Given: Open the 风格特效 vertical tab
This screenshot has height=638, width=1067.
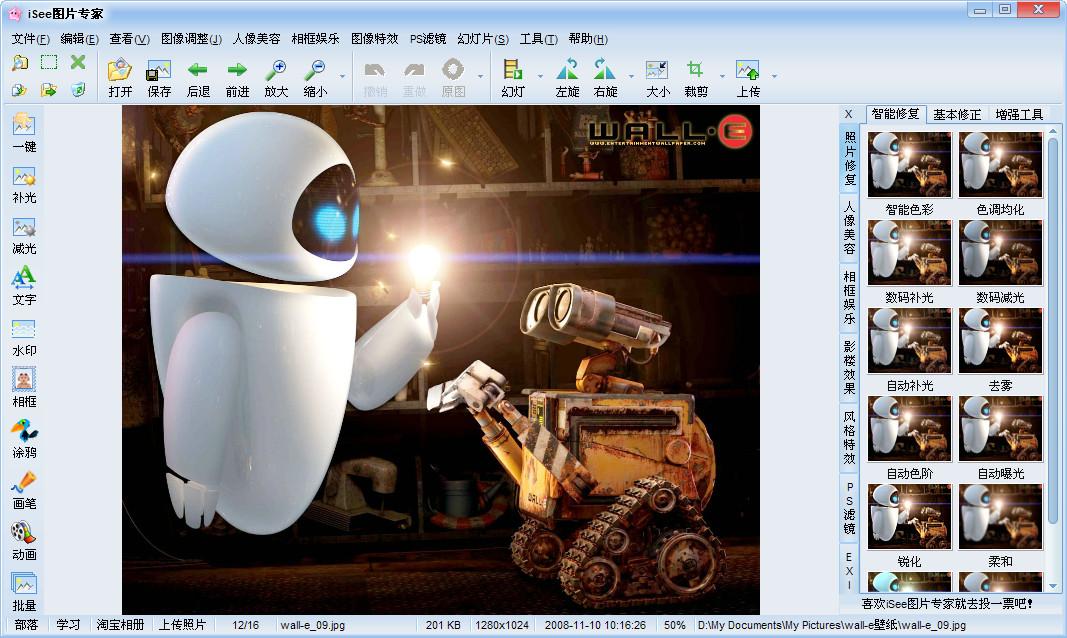Looking at the screenshot, I should click(850, 437).
